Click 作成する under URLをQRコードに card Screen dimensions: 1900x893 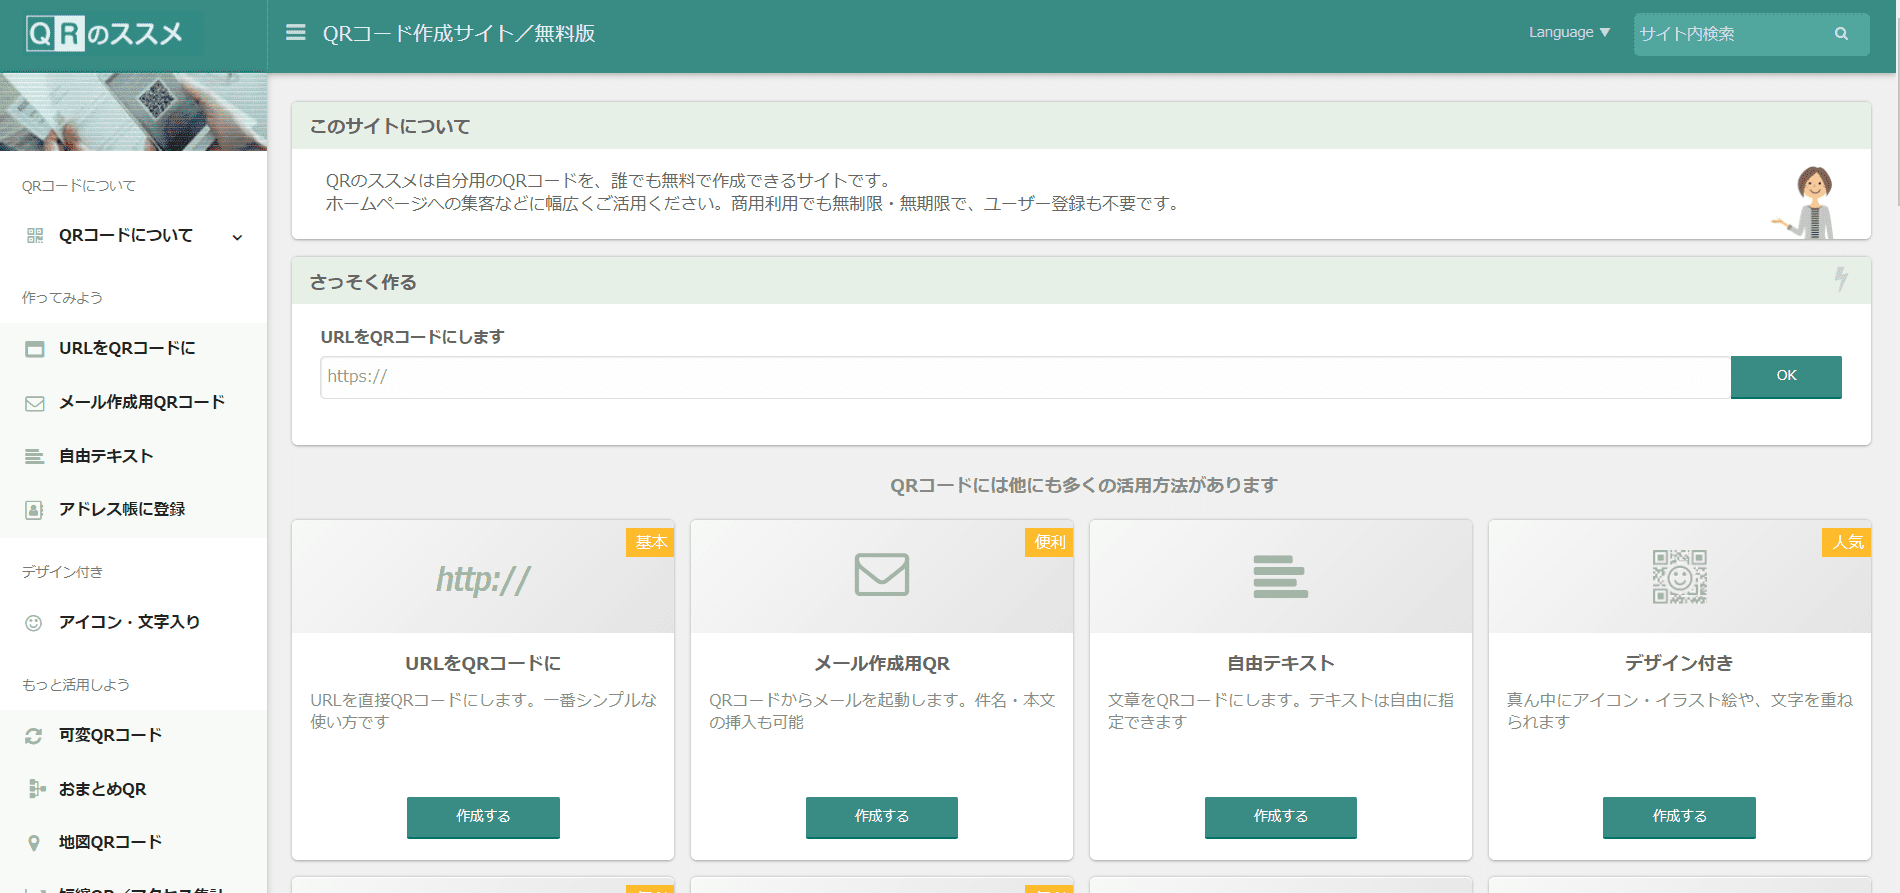pos(483,817)
